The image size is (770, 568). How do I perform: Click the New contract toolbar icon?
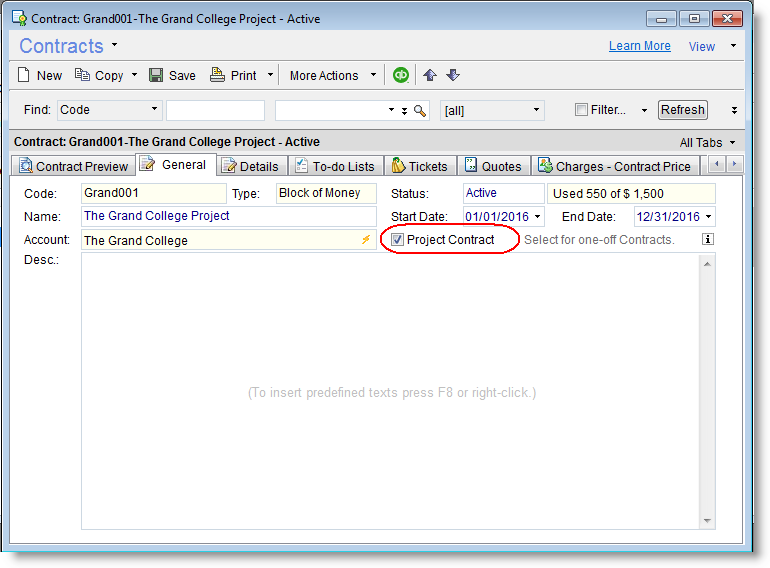[25, 75]
